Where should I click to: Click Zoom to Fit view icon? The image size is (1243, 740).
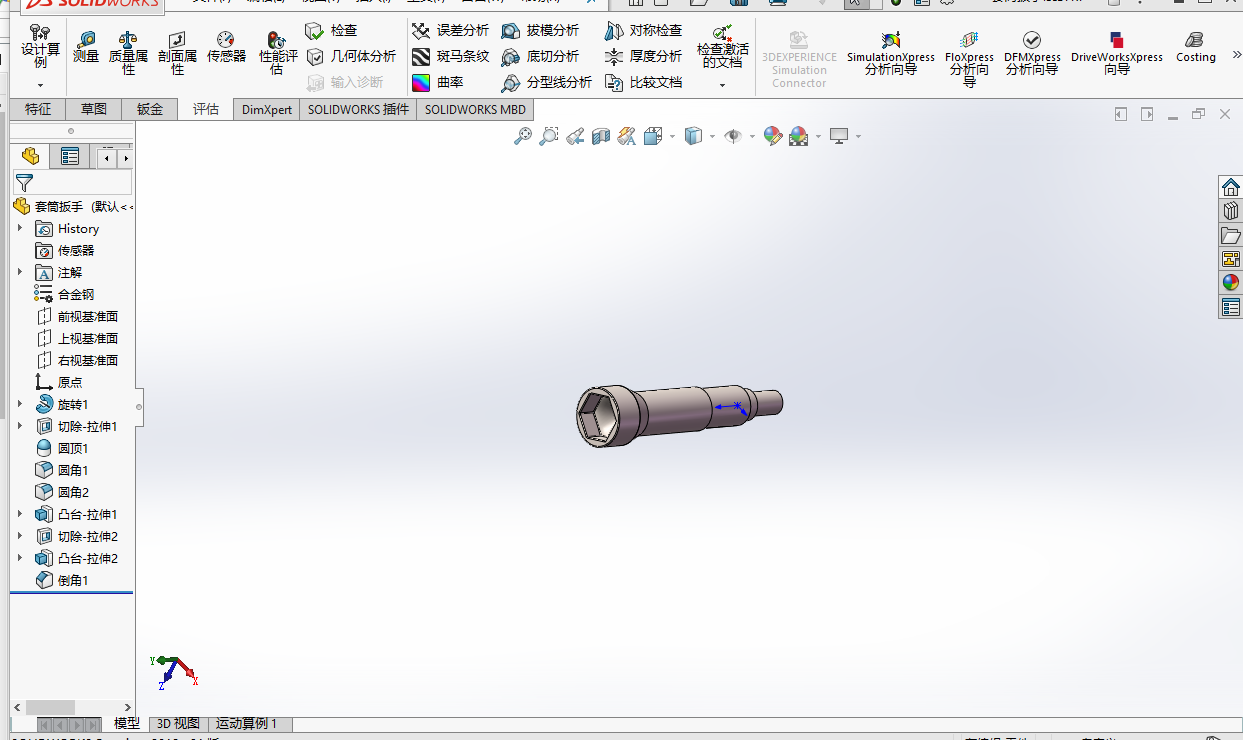[523, 136]
